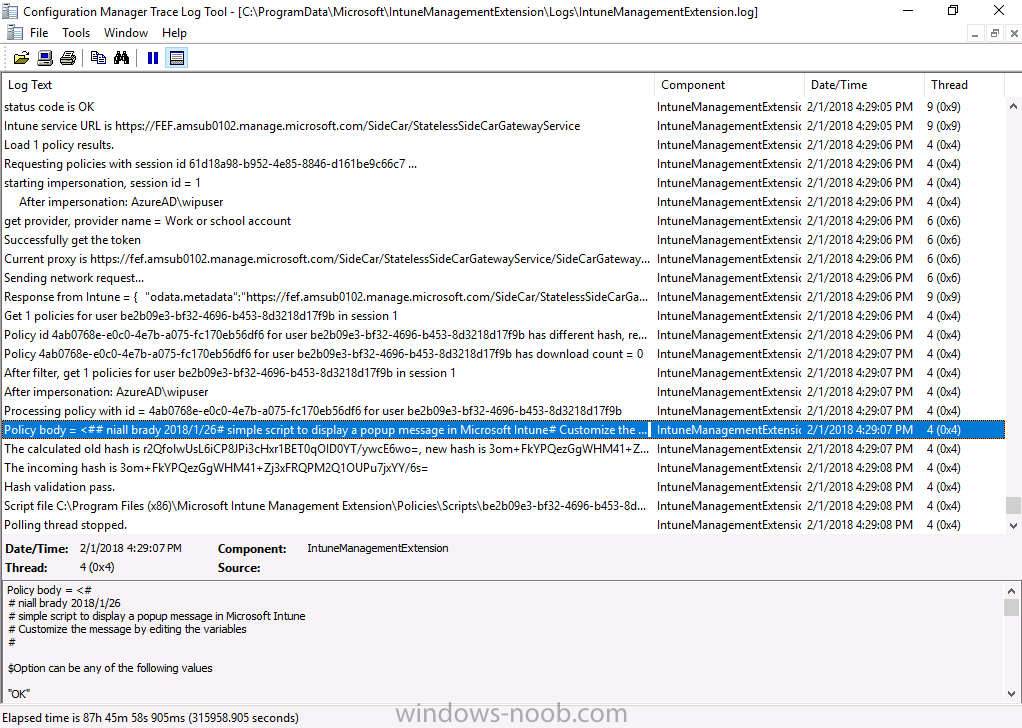Restore the inner log document window
The image size is (1022, 728).
click(x=995, y=33)
